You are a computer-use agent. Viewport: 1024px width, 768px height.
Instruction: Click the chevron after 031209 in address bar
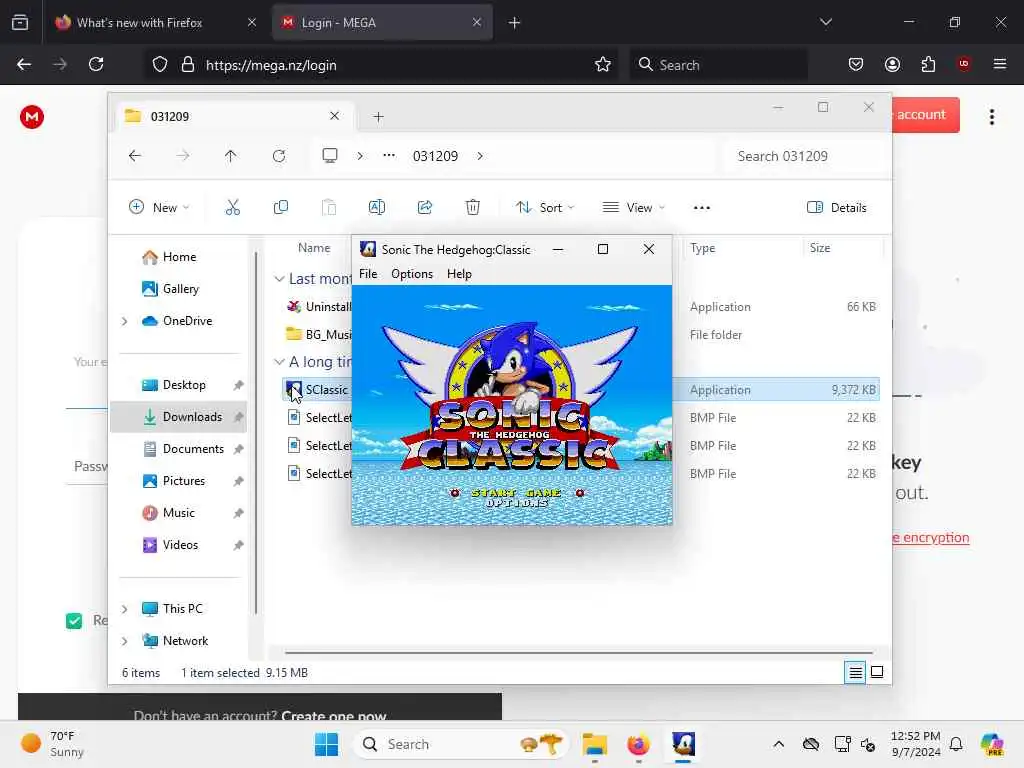[480, 156]
